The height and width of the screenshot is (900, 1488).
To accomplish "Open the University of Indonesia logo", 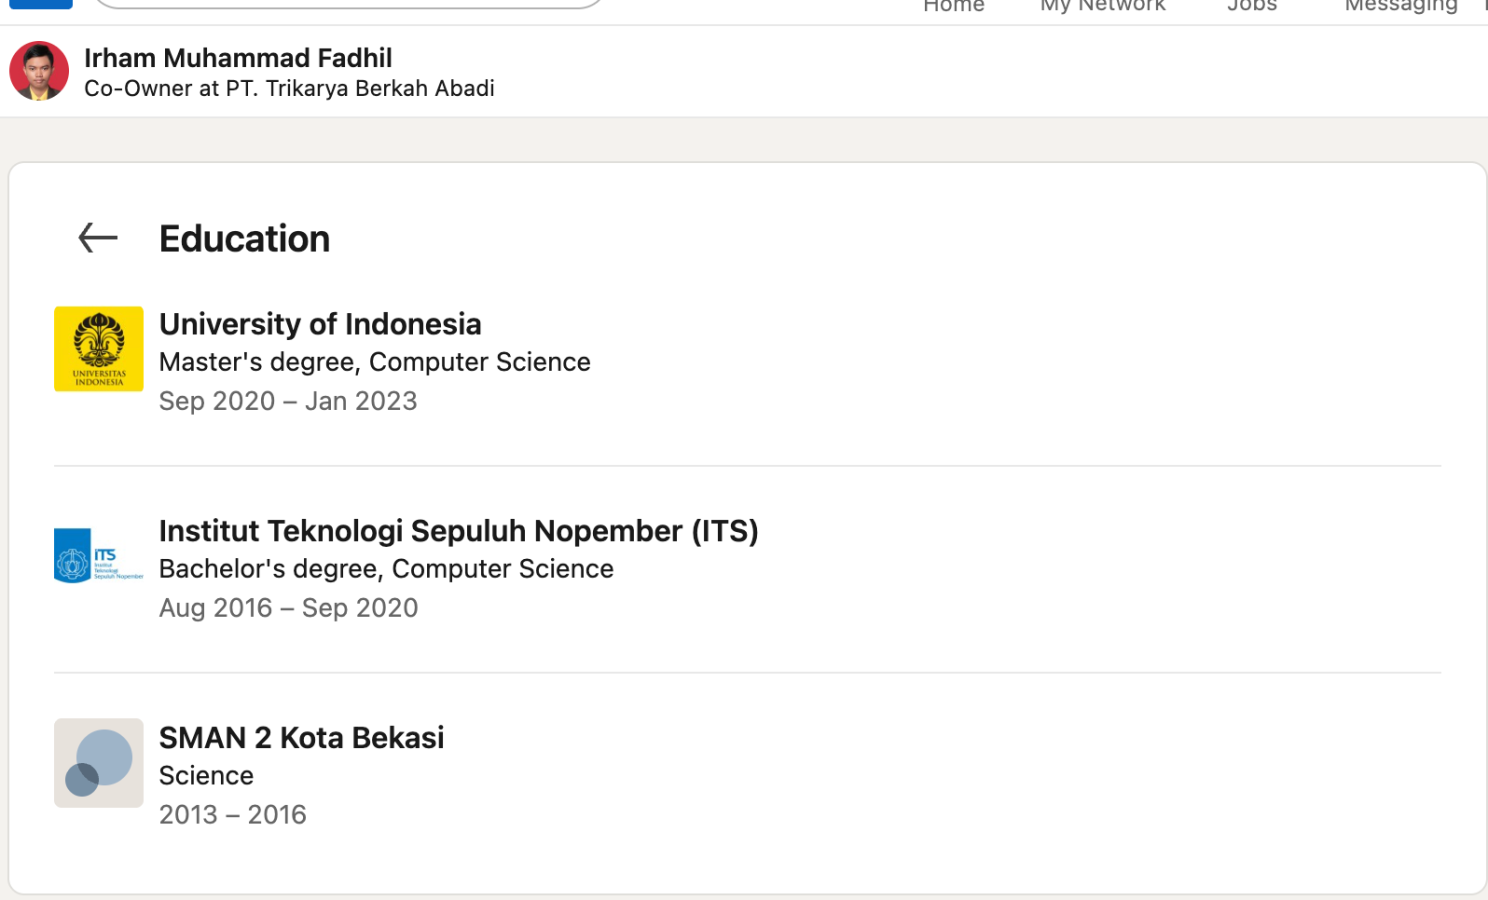I will [x=99, y=349].
